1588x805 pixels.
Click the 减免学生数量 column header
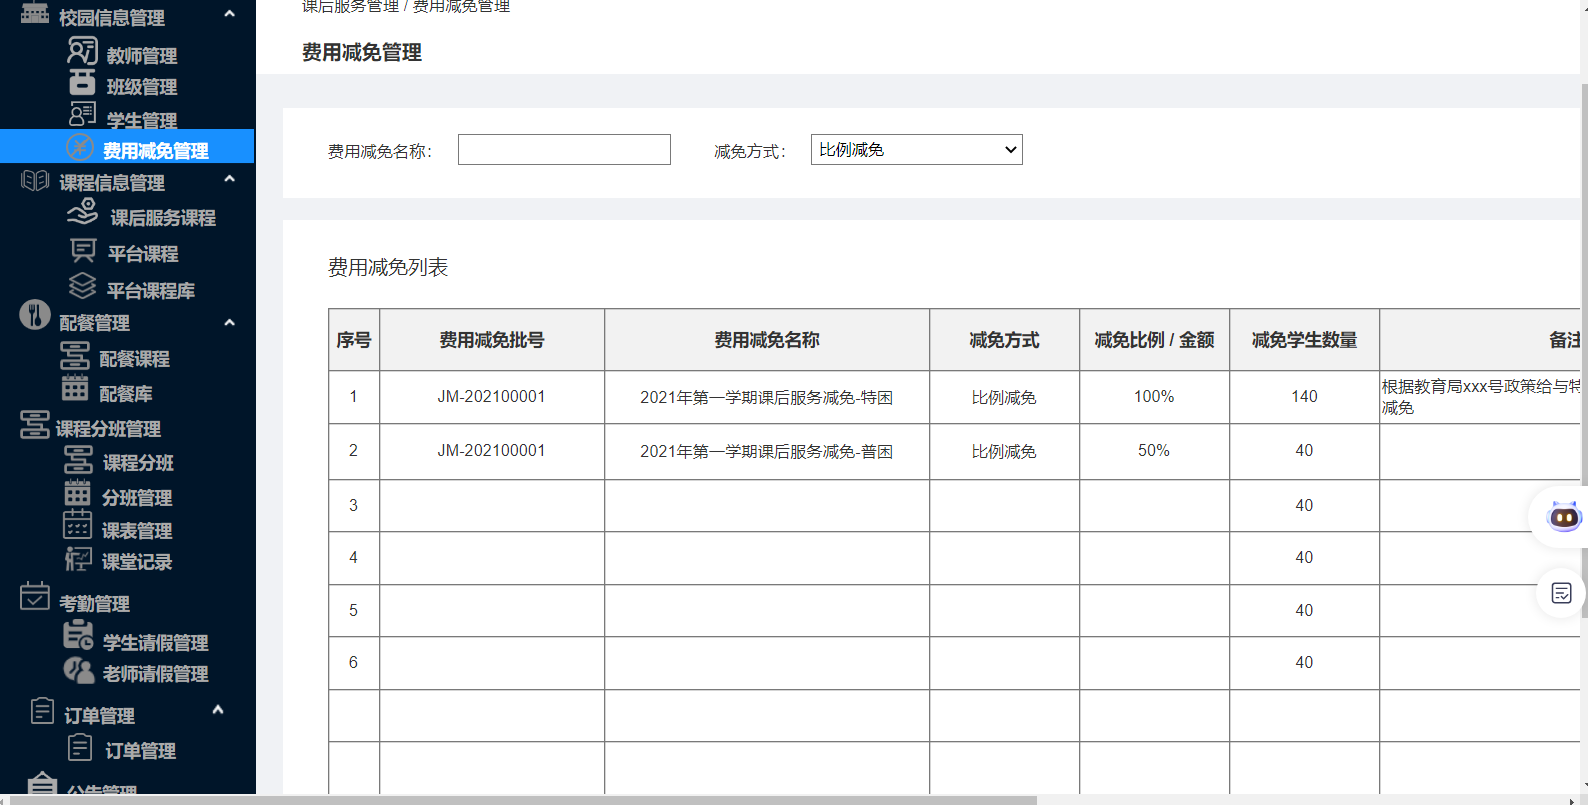[1304, 340]
